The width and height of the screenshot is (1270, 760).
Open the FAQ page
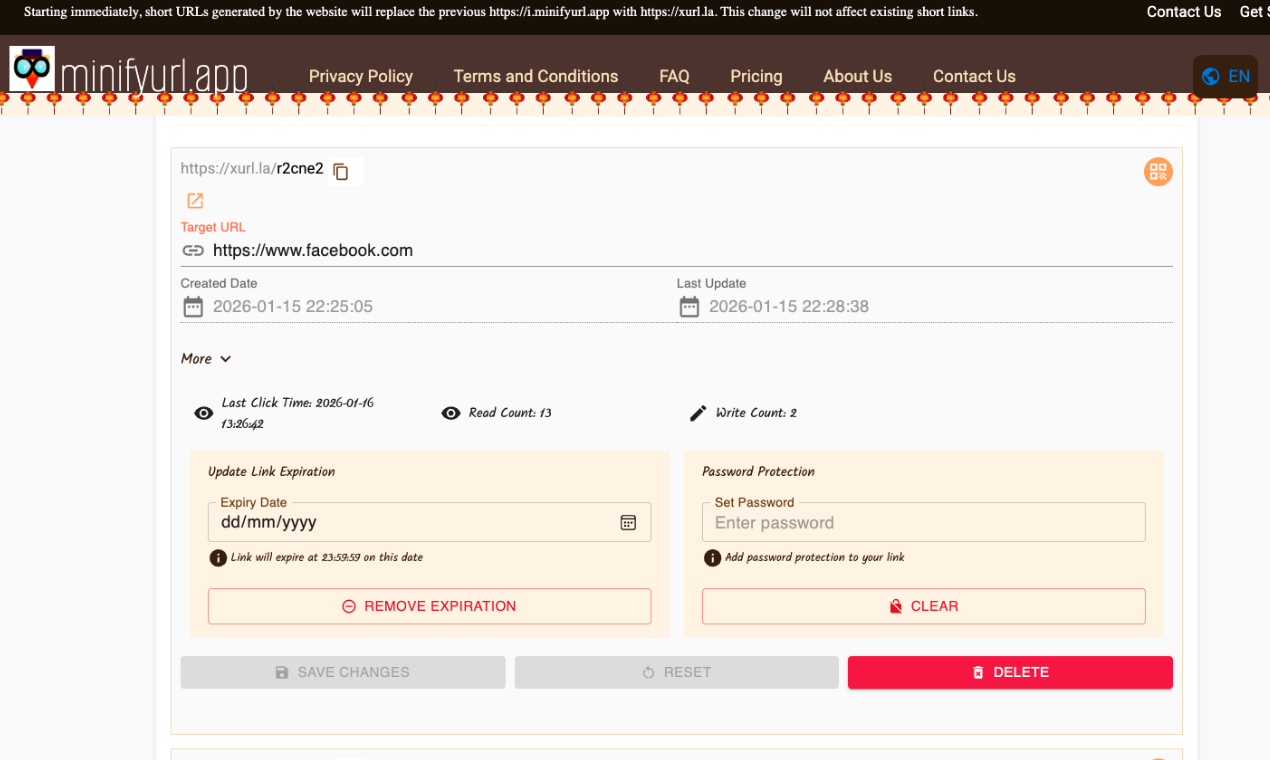(x=674, y=76)
